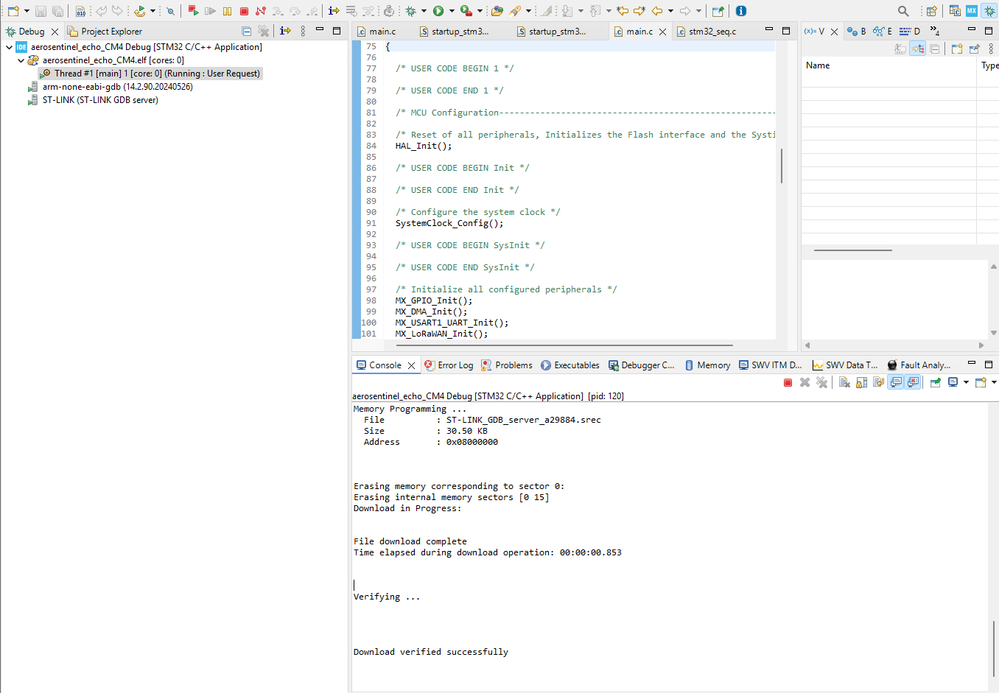Open the Back navigation history dropdown

[670, 11]
